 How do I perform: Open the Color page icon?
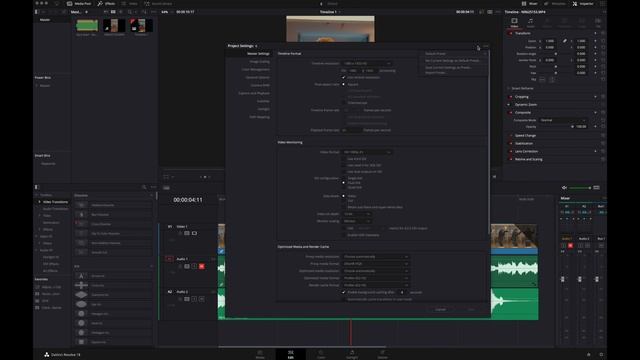321,354
